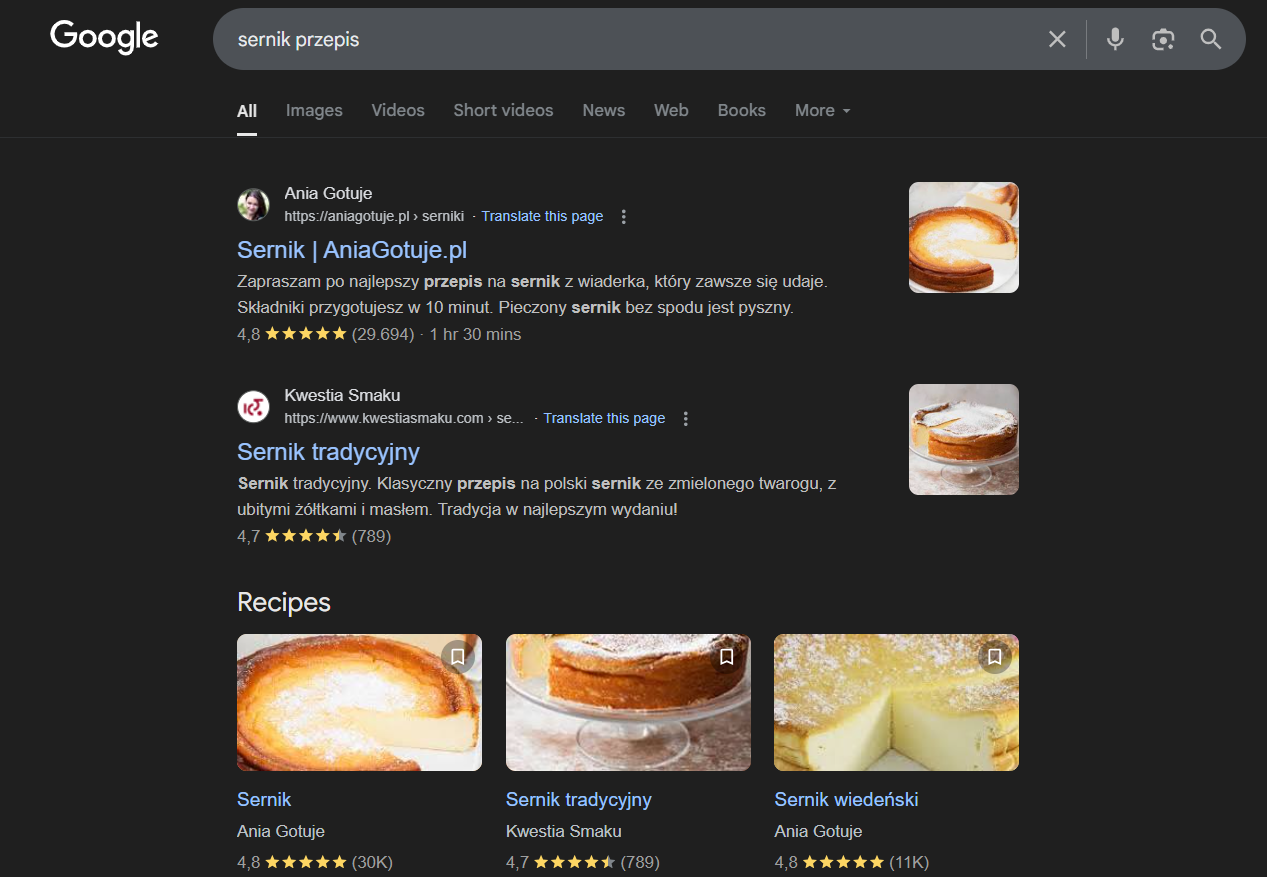Click 'Kwestia Smaku' source name in second result
The height and width of the screenshot is (877, 1267).
click(x=342, y=396)
